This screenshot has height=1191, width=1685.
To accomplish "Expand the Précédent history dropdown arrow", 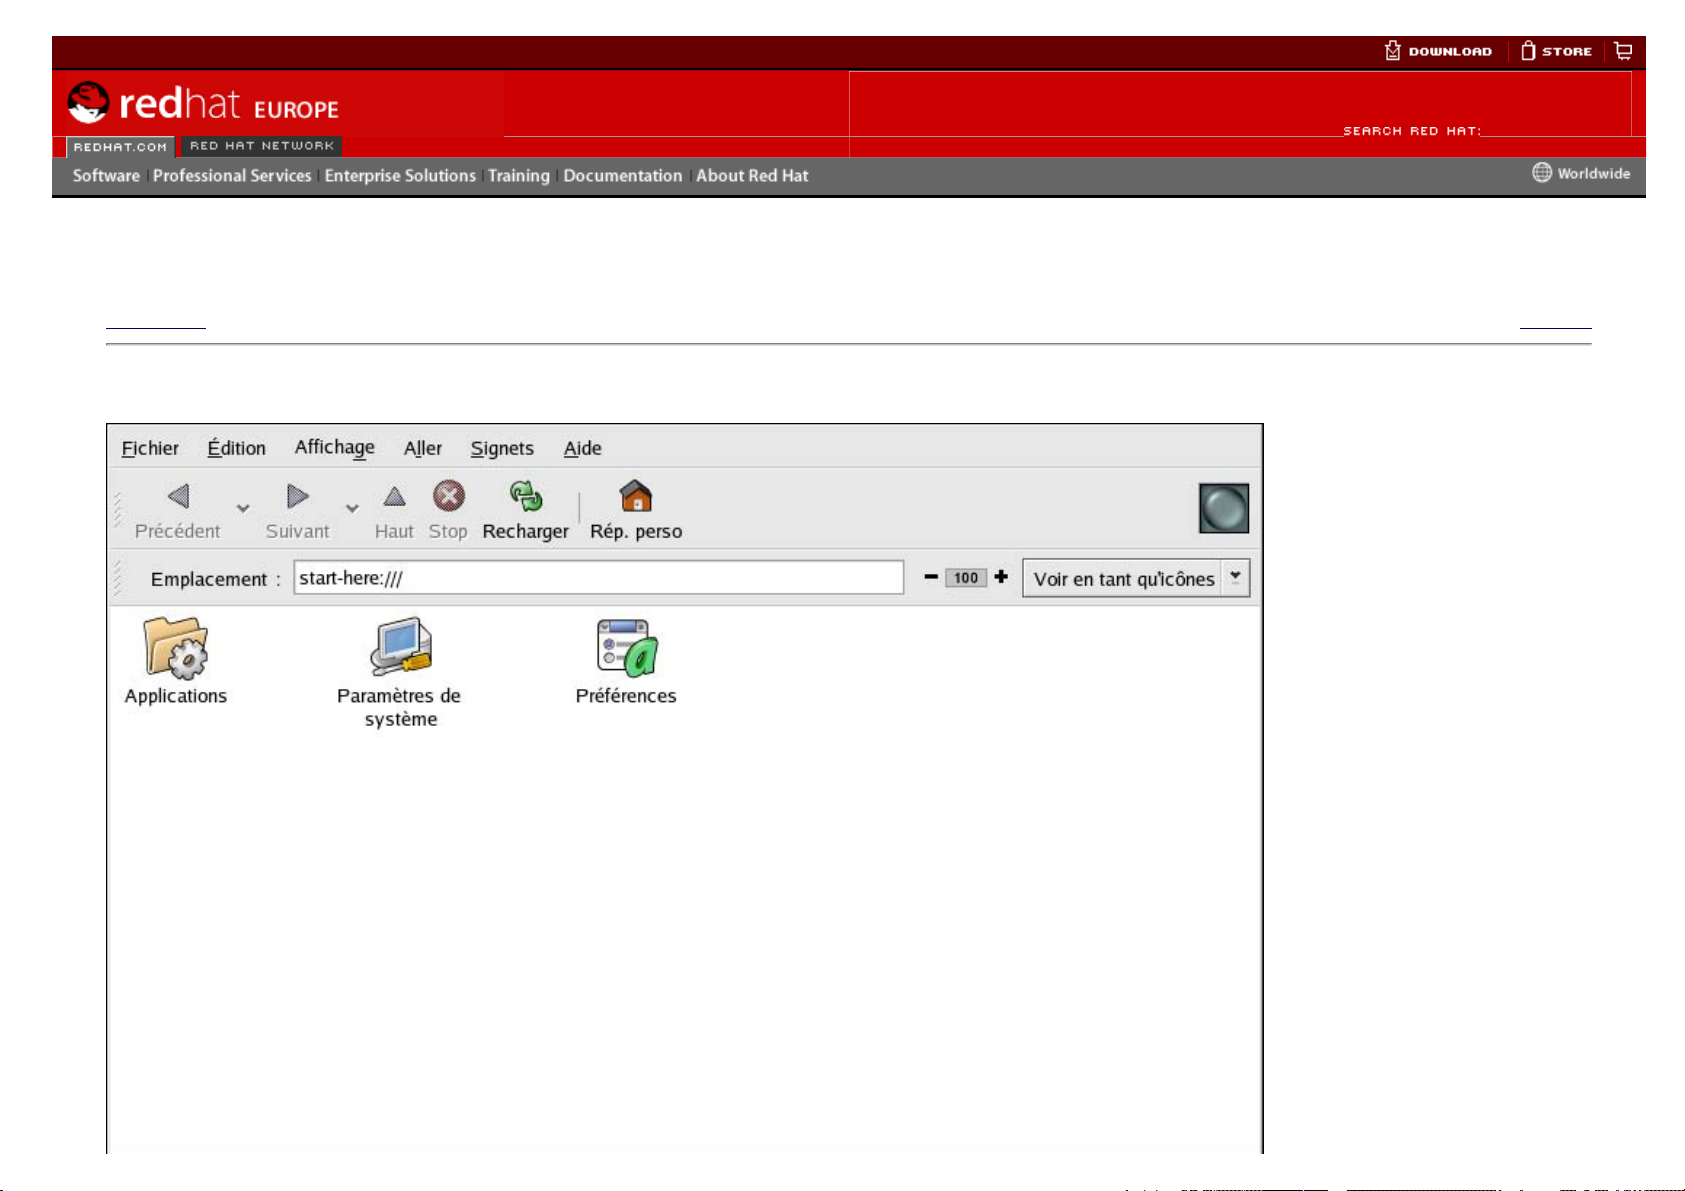I will 243,509.
